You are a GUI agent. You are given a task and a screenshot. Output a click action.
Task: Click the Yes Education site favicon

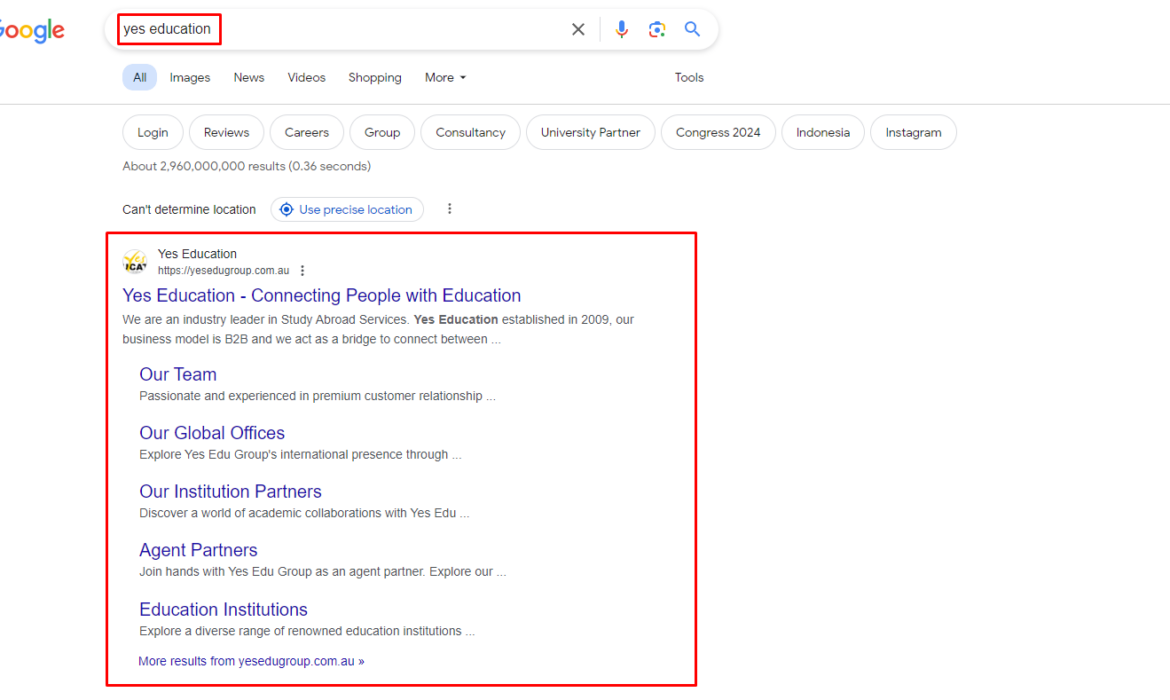(x=135, y=262)
